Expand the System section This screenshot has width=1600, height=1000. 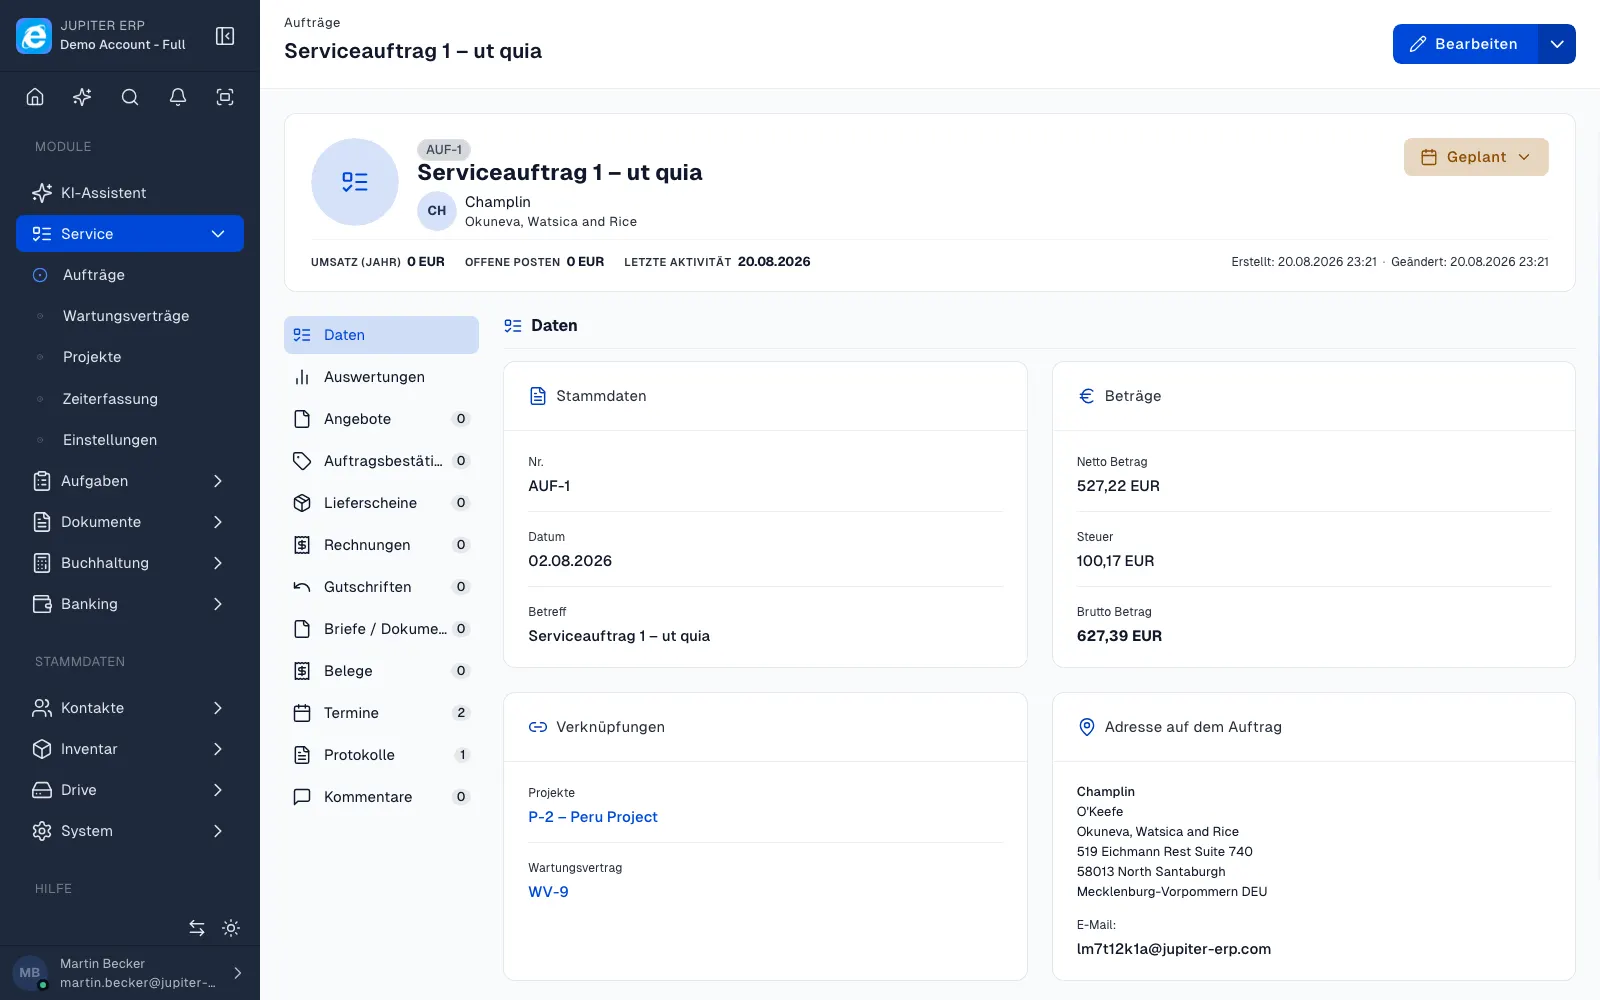click(x=130, y=831)
